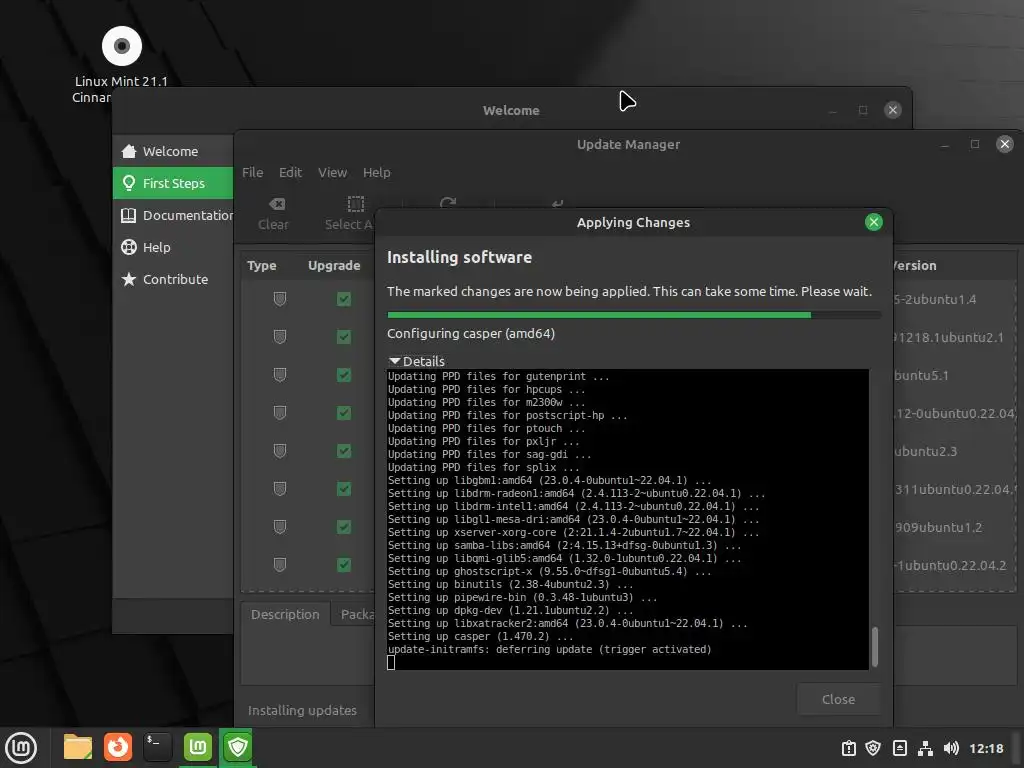Screen dimensions: 1024x768
Task: Toggle the seventh row upgrade checkbox
Action: 344,527
